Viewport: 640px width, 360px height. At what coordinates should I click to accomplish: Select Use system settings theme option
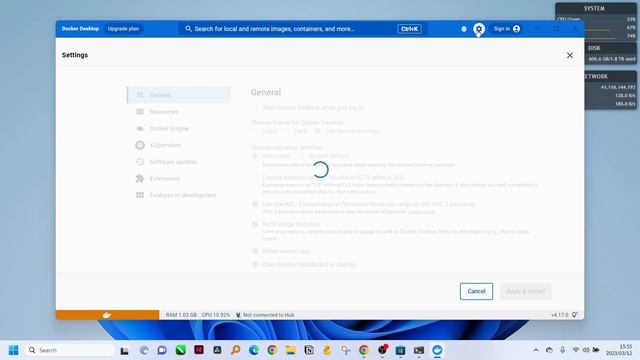[x=317, y=131]
